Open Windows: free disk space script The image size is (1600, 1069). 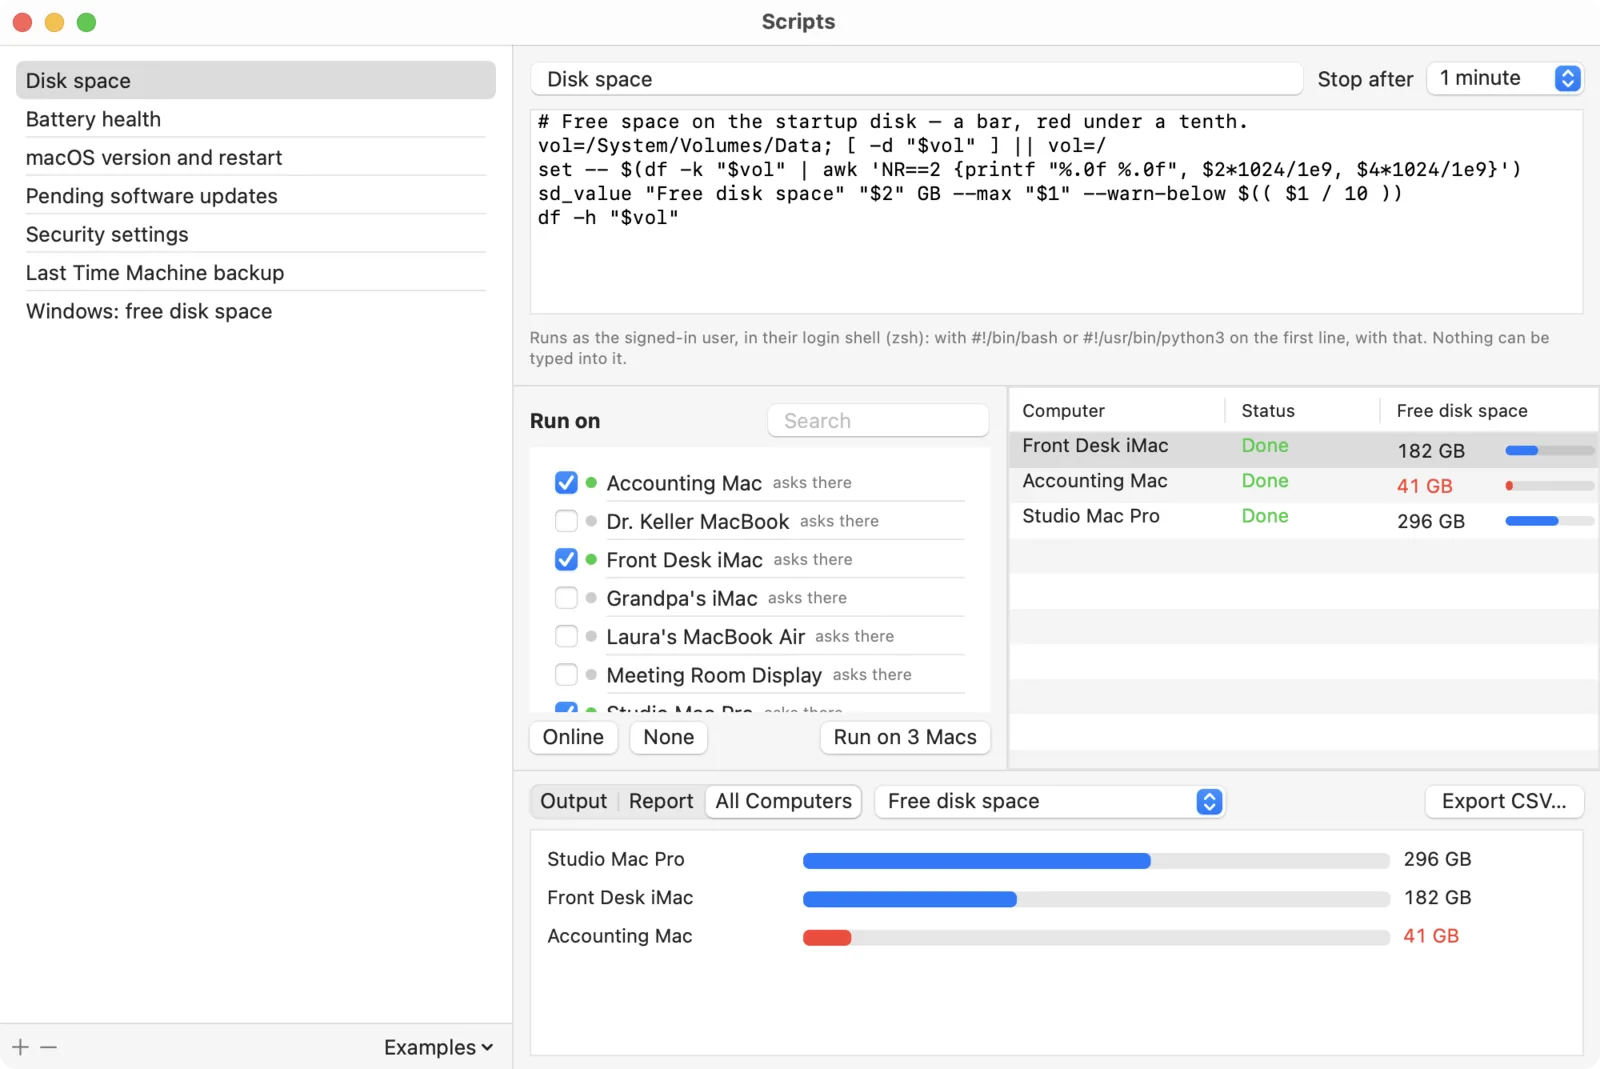pos(256,311)
